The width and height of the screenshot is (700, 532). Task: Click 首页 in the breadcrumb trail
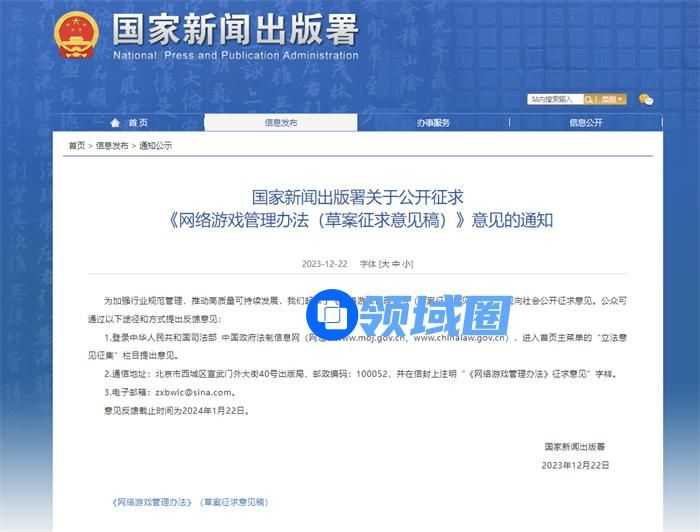76,146
